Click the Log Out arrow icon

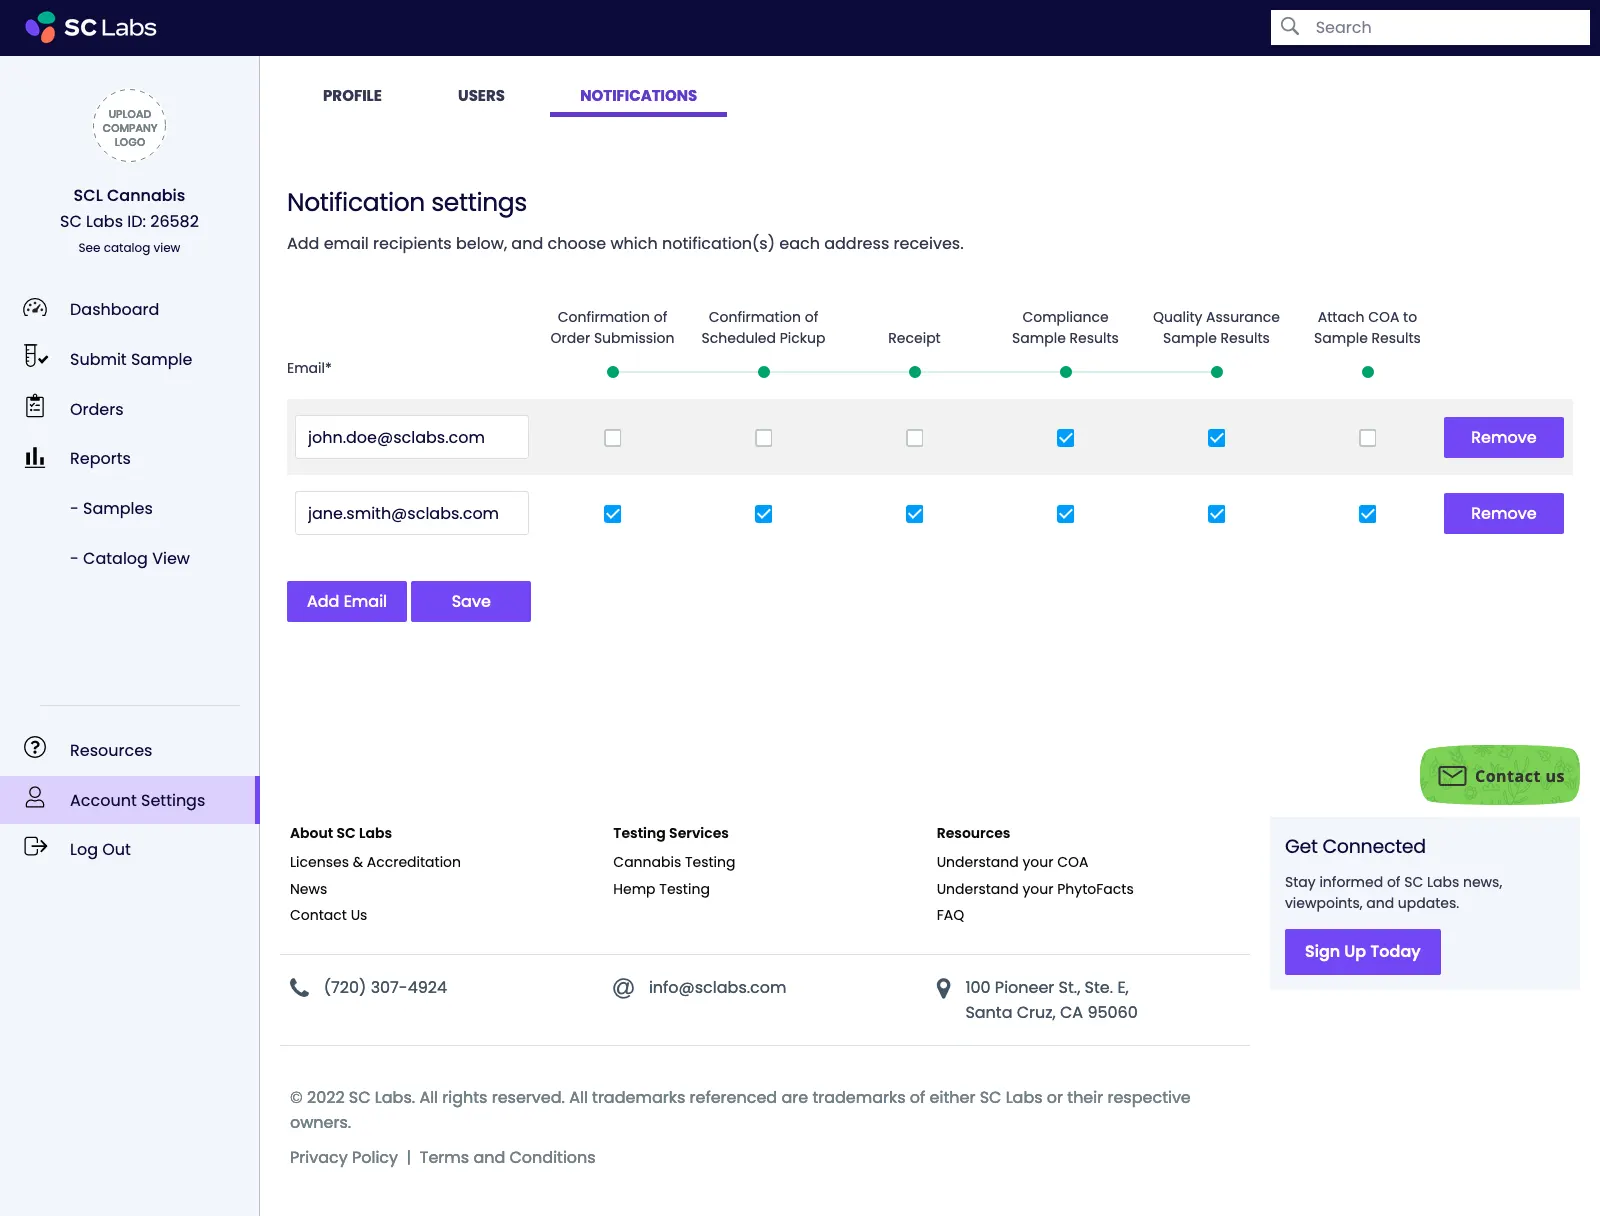(35, 847)
